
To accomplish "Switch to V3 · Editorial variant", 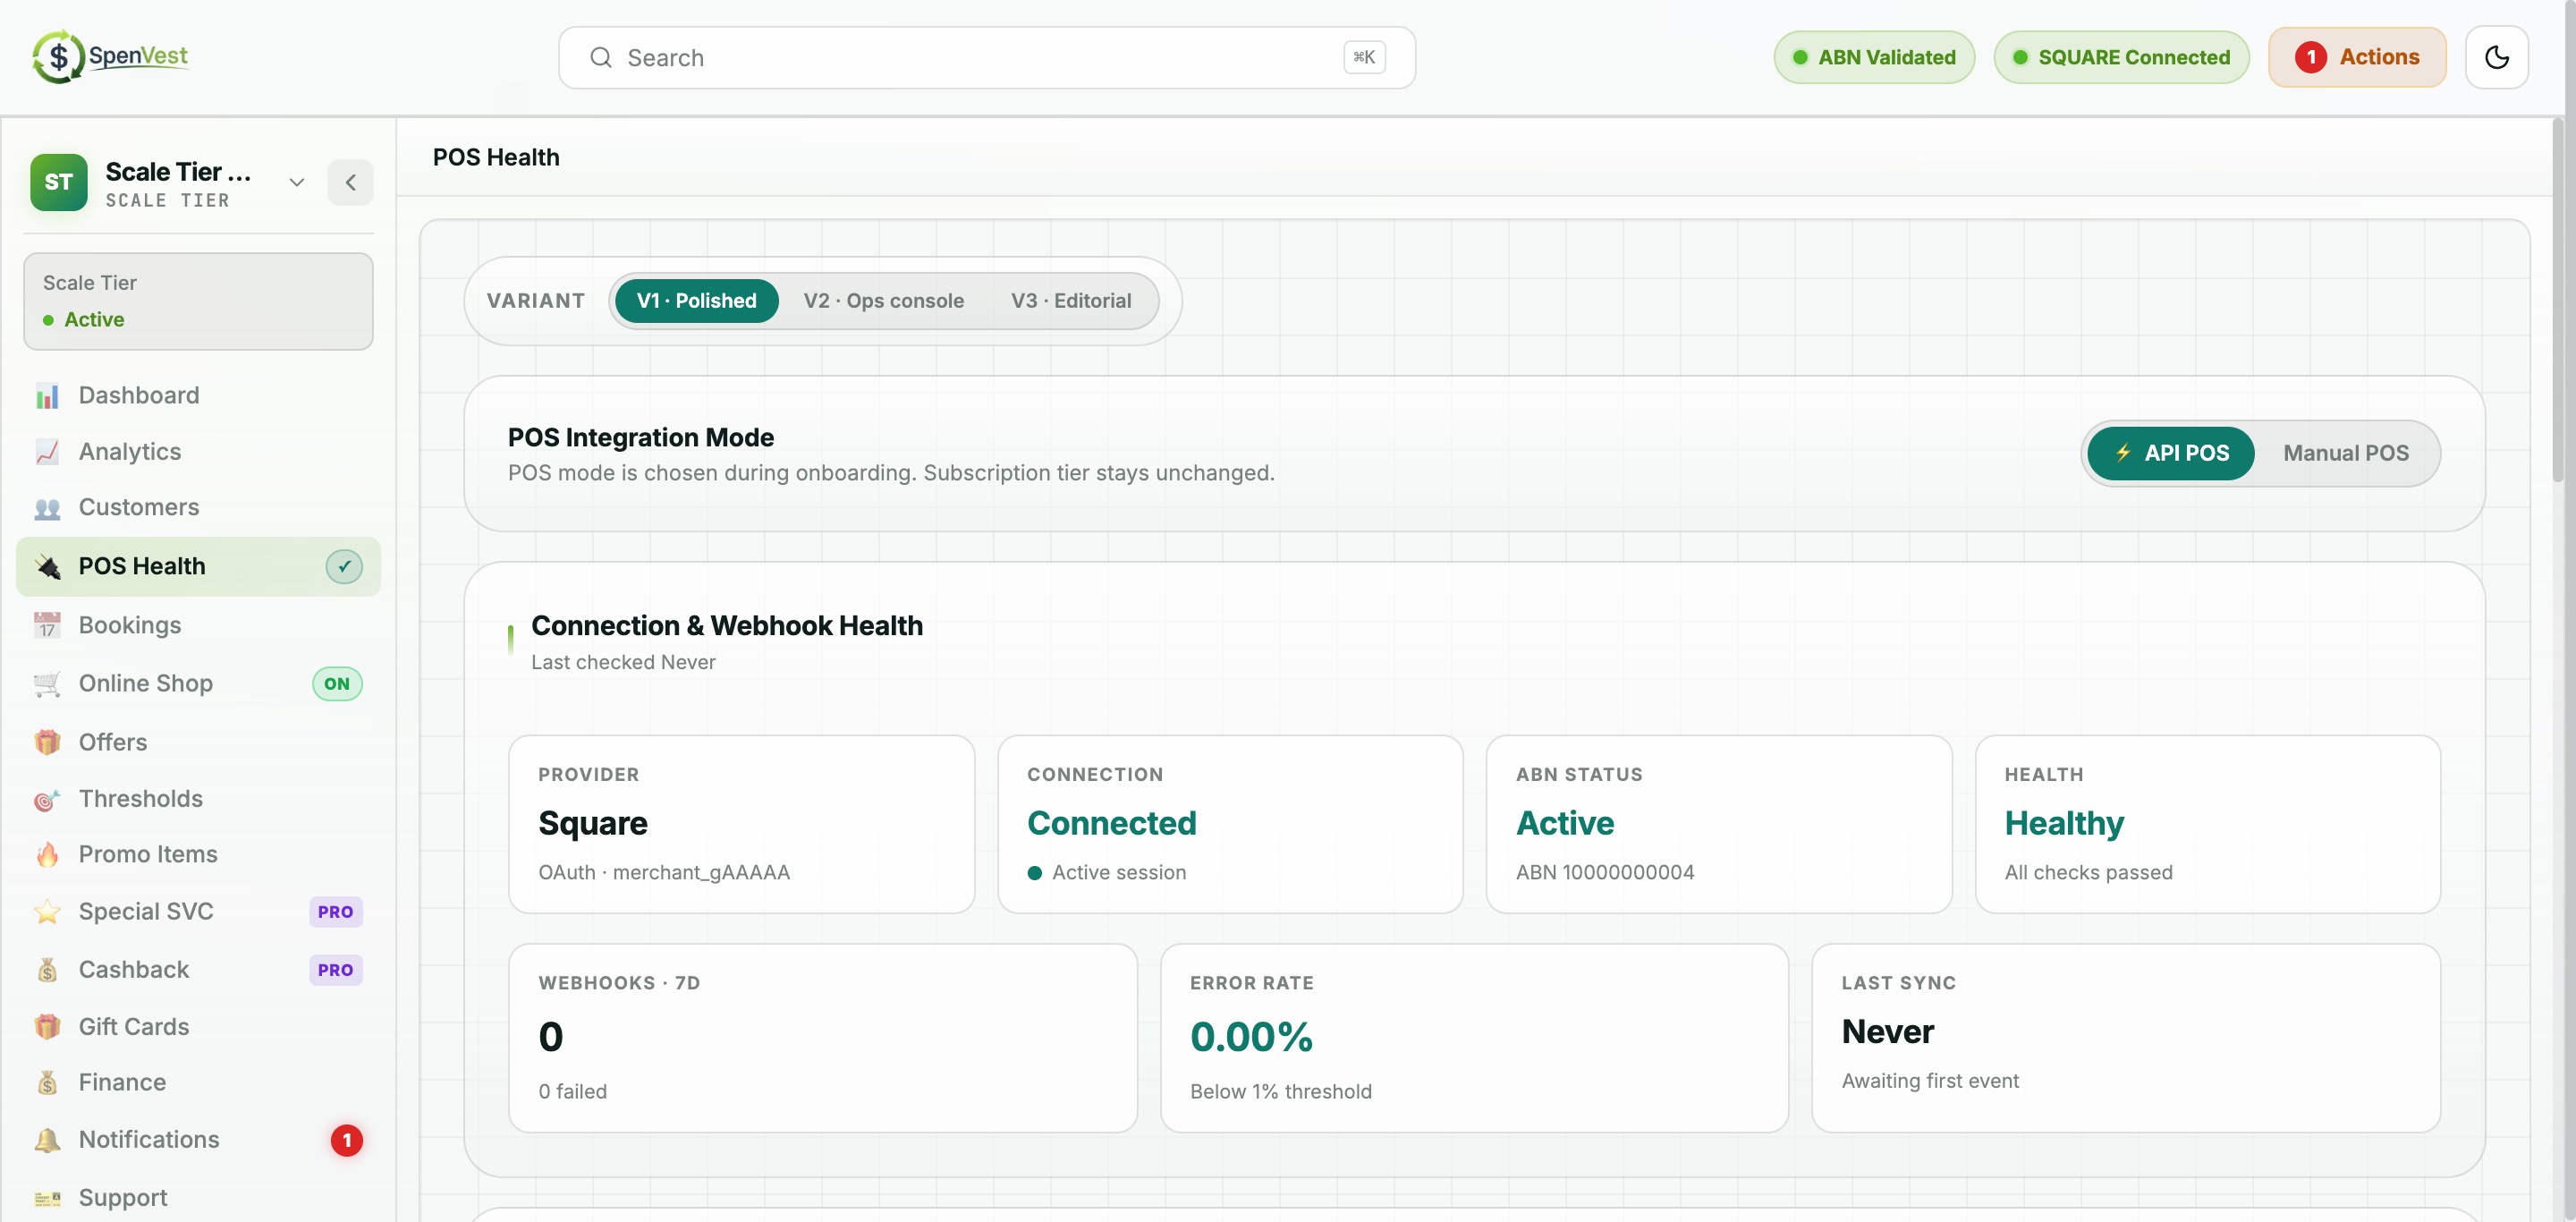I will pos(1070,301).
